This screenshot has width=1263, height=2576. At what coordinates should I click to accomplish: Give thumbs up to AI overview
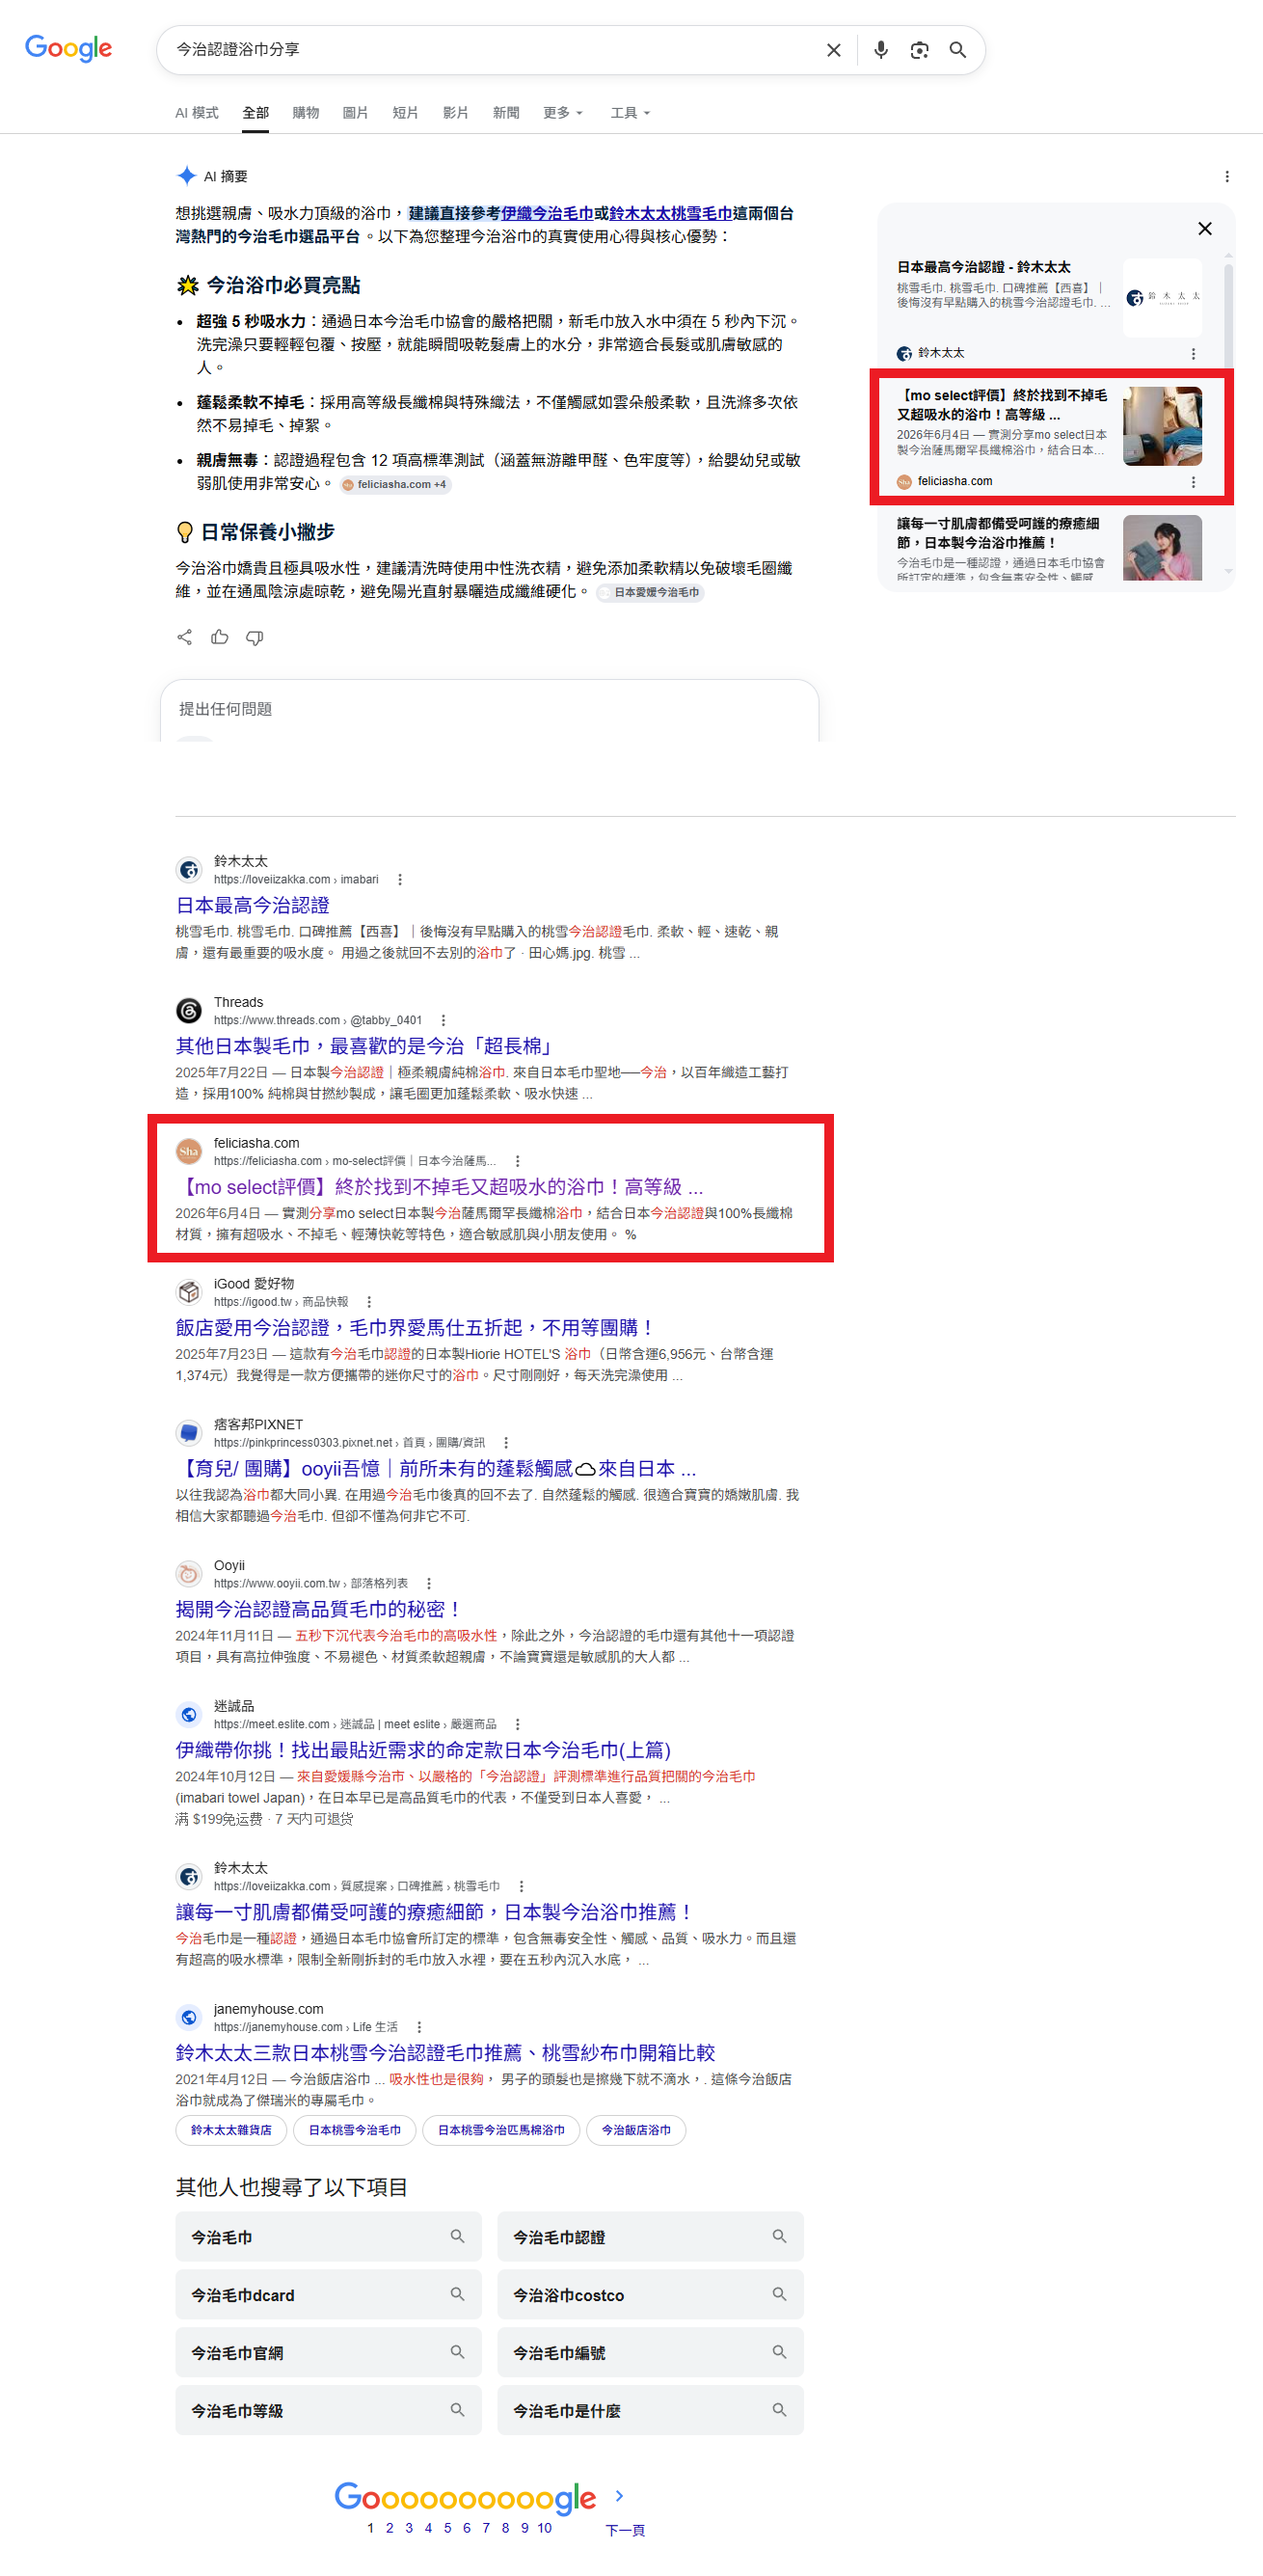coord(219,637)
